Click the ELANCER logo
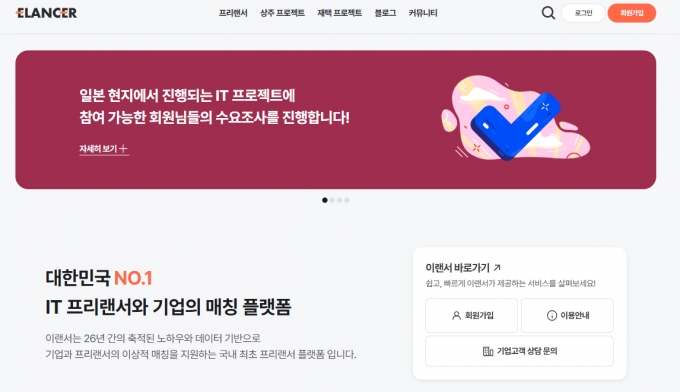The height and width of the screenshot is (392, 680). click(46, 13)
